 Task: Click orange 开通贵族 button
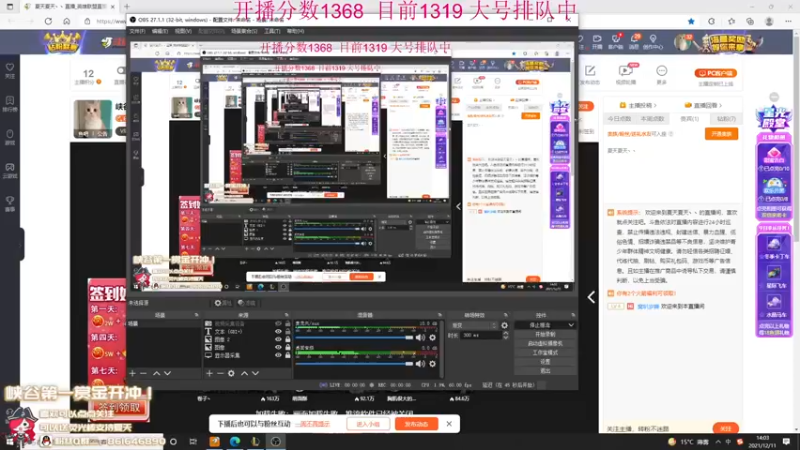point(721,134)
